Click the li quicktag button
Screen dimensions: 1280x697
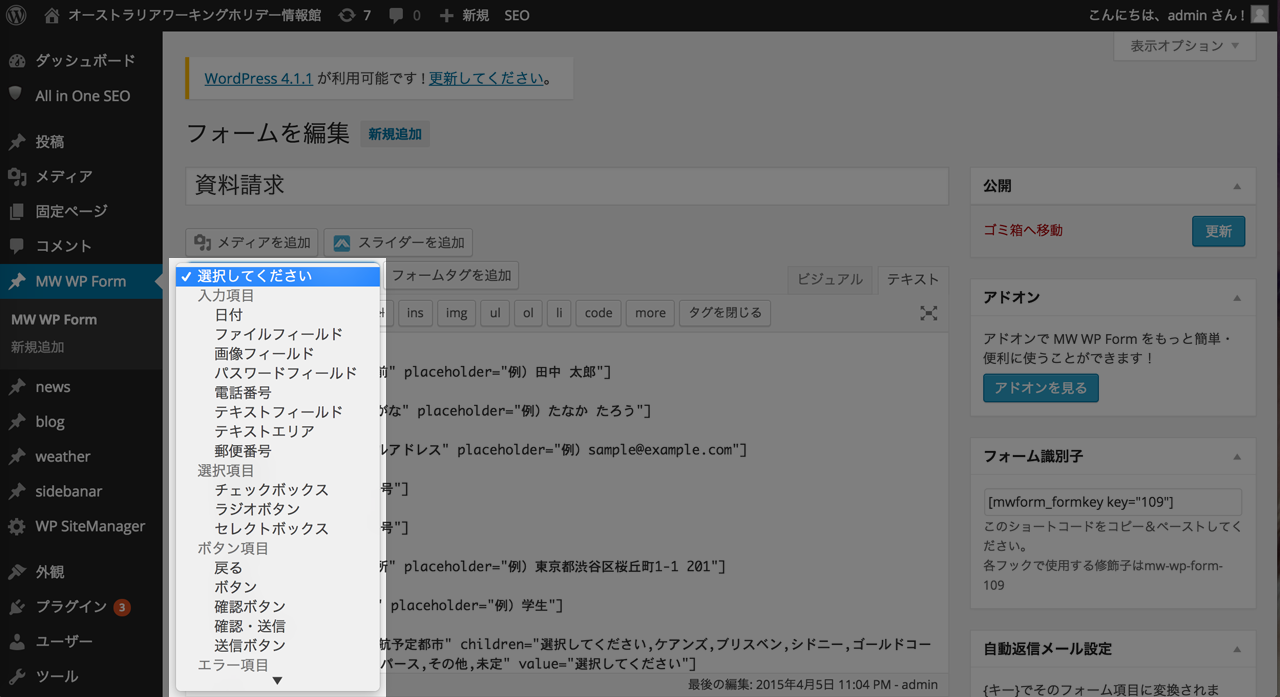[559, 313]
